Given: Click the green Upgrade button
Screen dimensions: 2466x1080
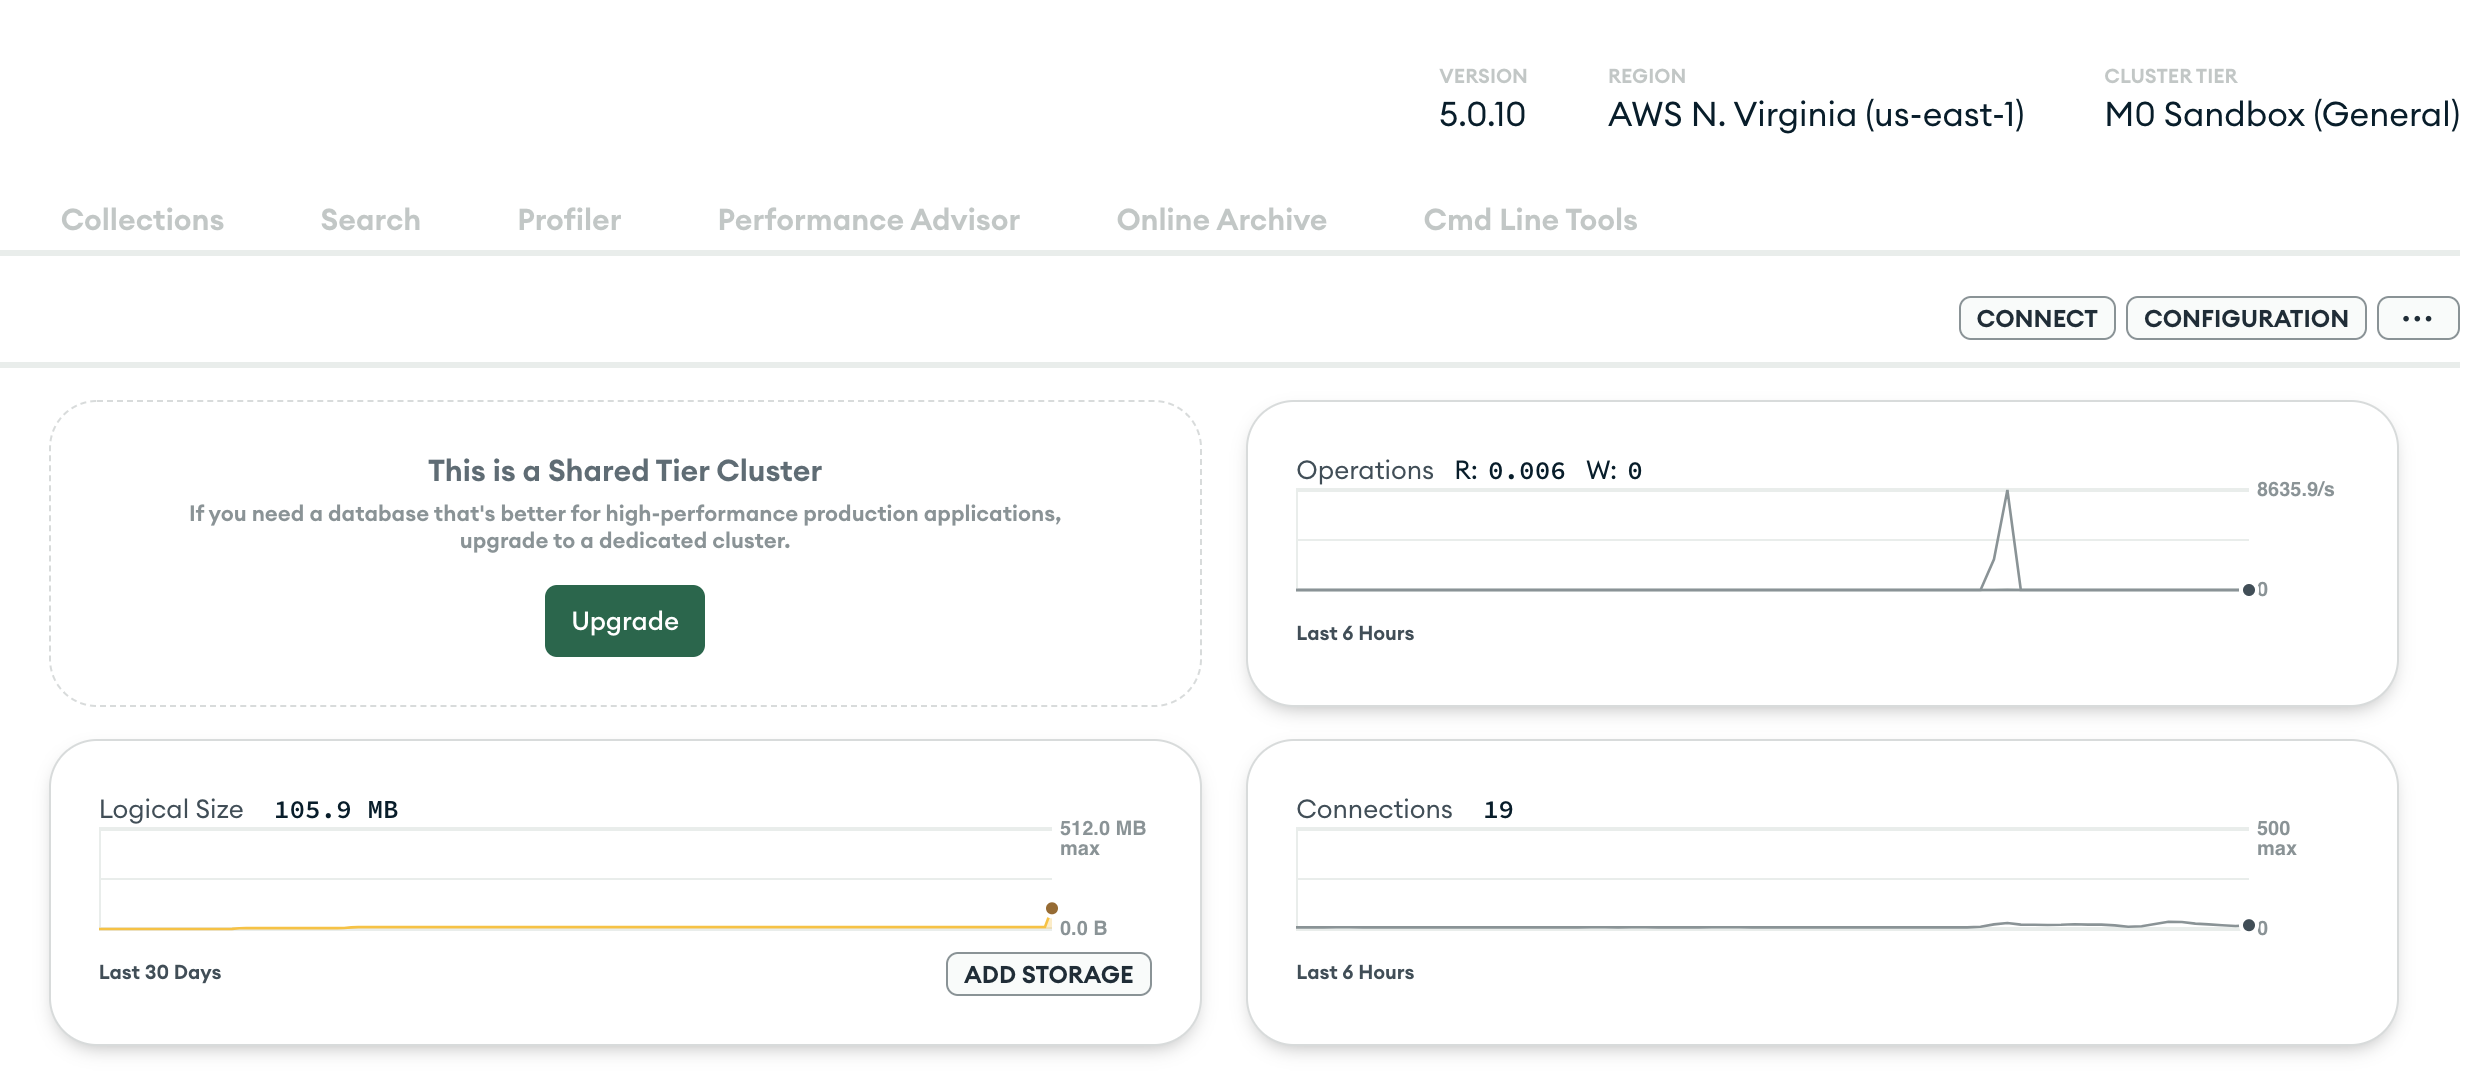Looking at the screenshot, I should tap(624, 621).
